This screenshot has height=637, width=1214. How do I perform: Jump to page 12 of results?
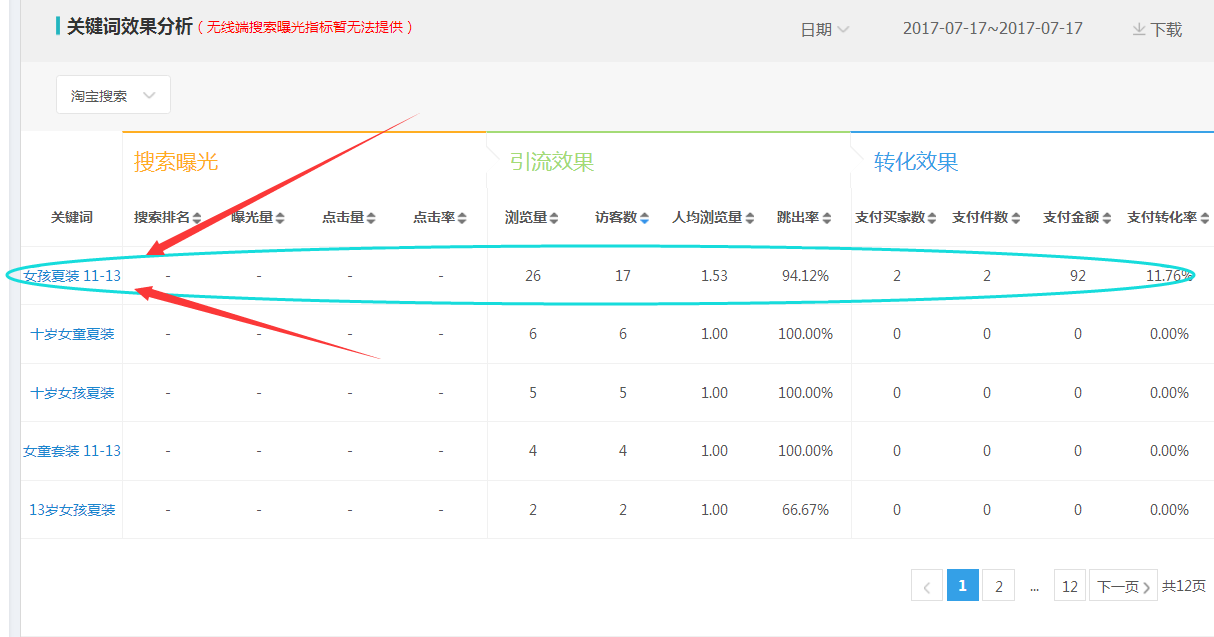coord(1069,586)
